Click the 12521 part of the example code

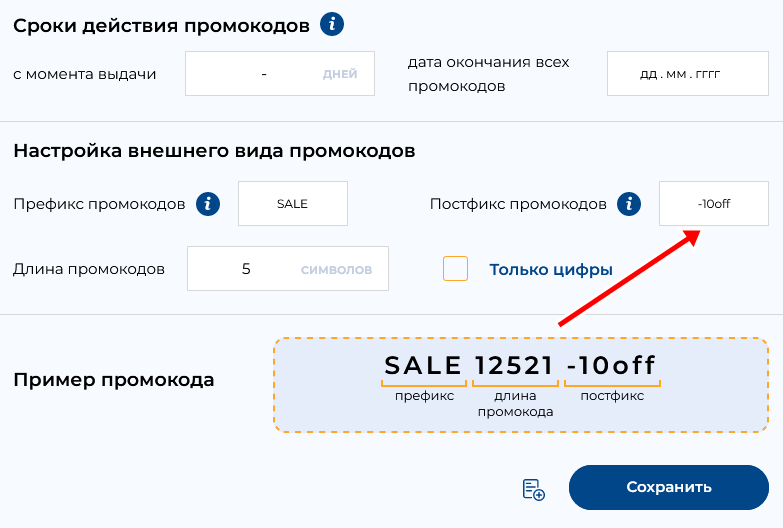point(514,365)
